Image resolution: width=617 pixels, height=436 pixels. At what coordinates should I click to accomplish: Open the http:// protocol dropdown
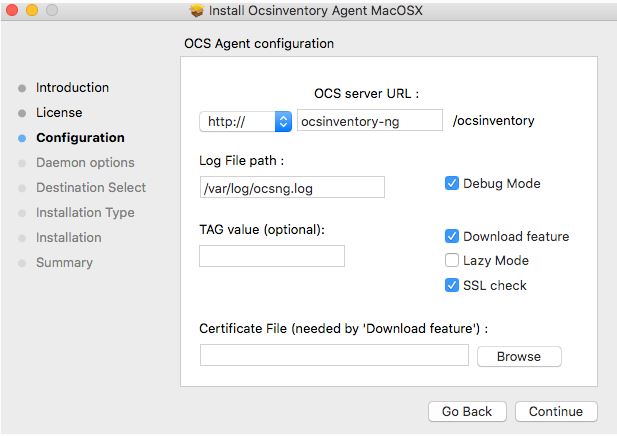coord(245,121)
